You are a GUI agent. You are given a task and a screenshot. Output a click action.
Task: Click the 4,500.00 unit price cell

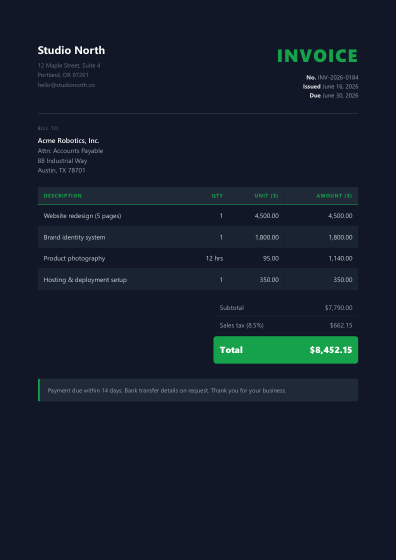point(267,216)
